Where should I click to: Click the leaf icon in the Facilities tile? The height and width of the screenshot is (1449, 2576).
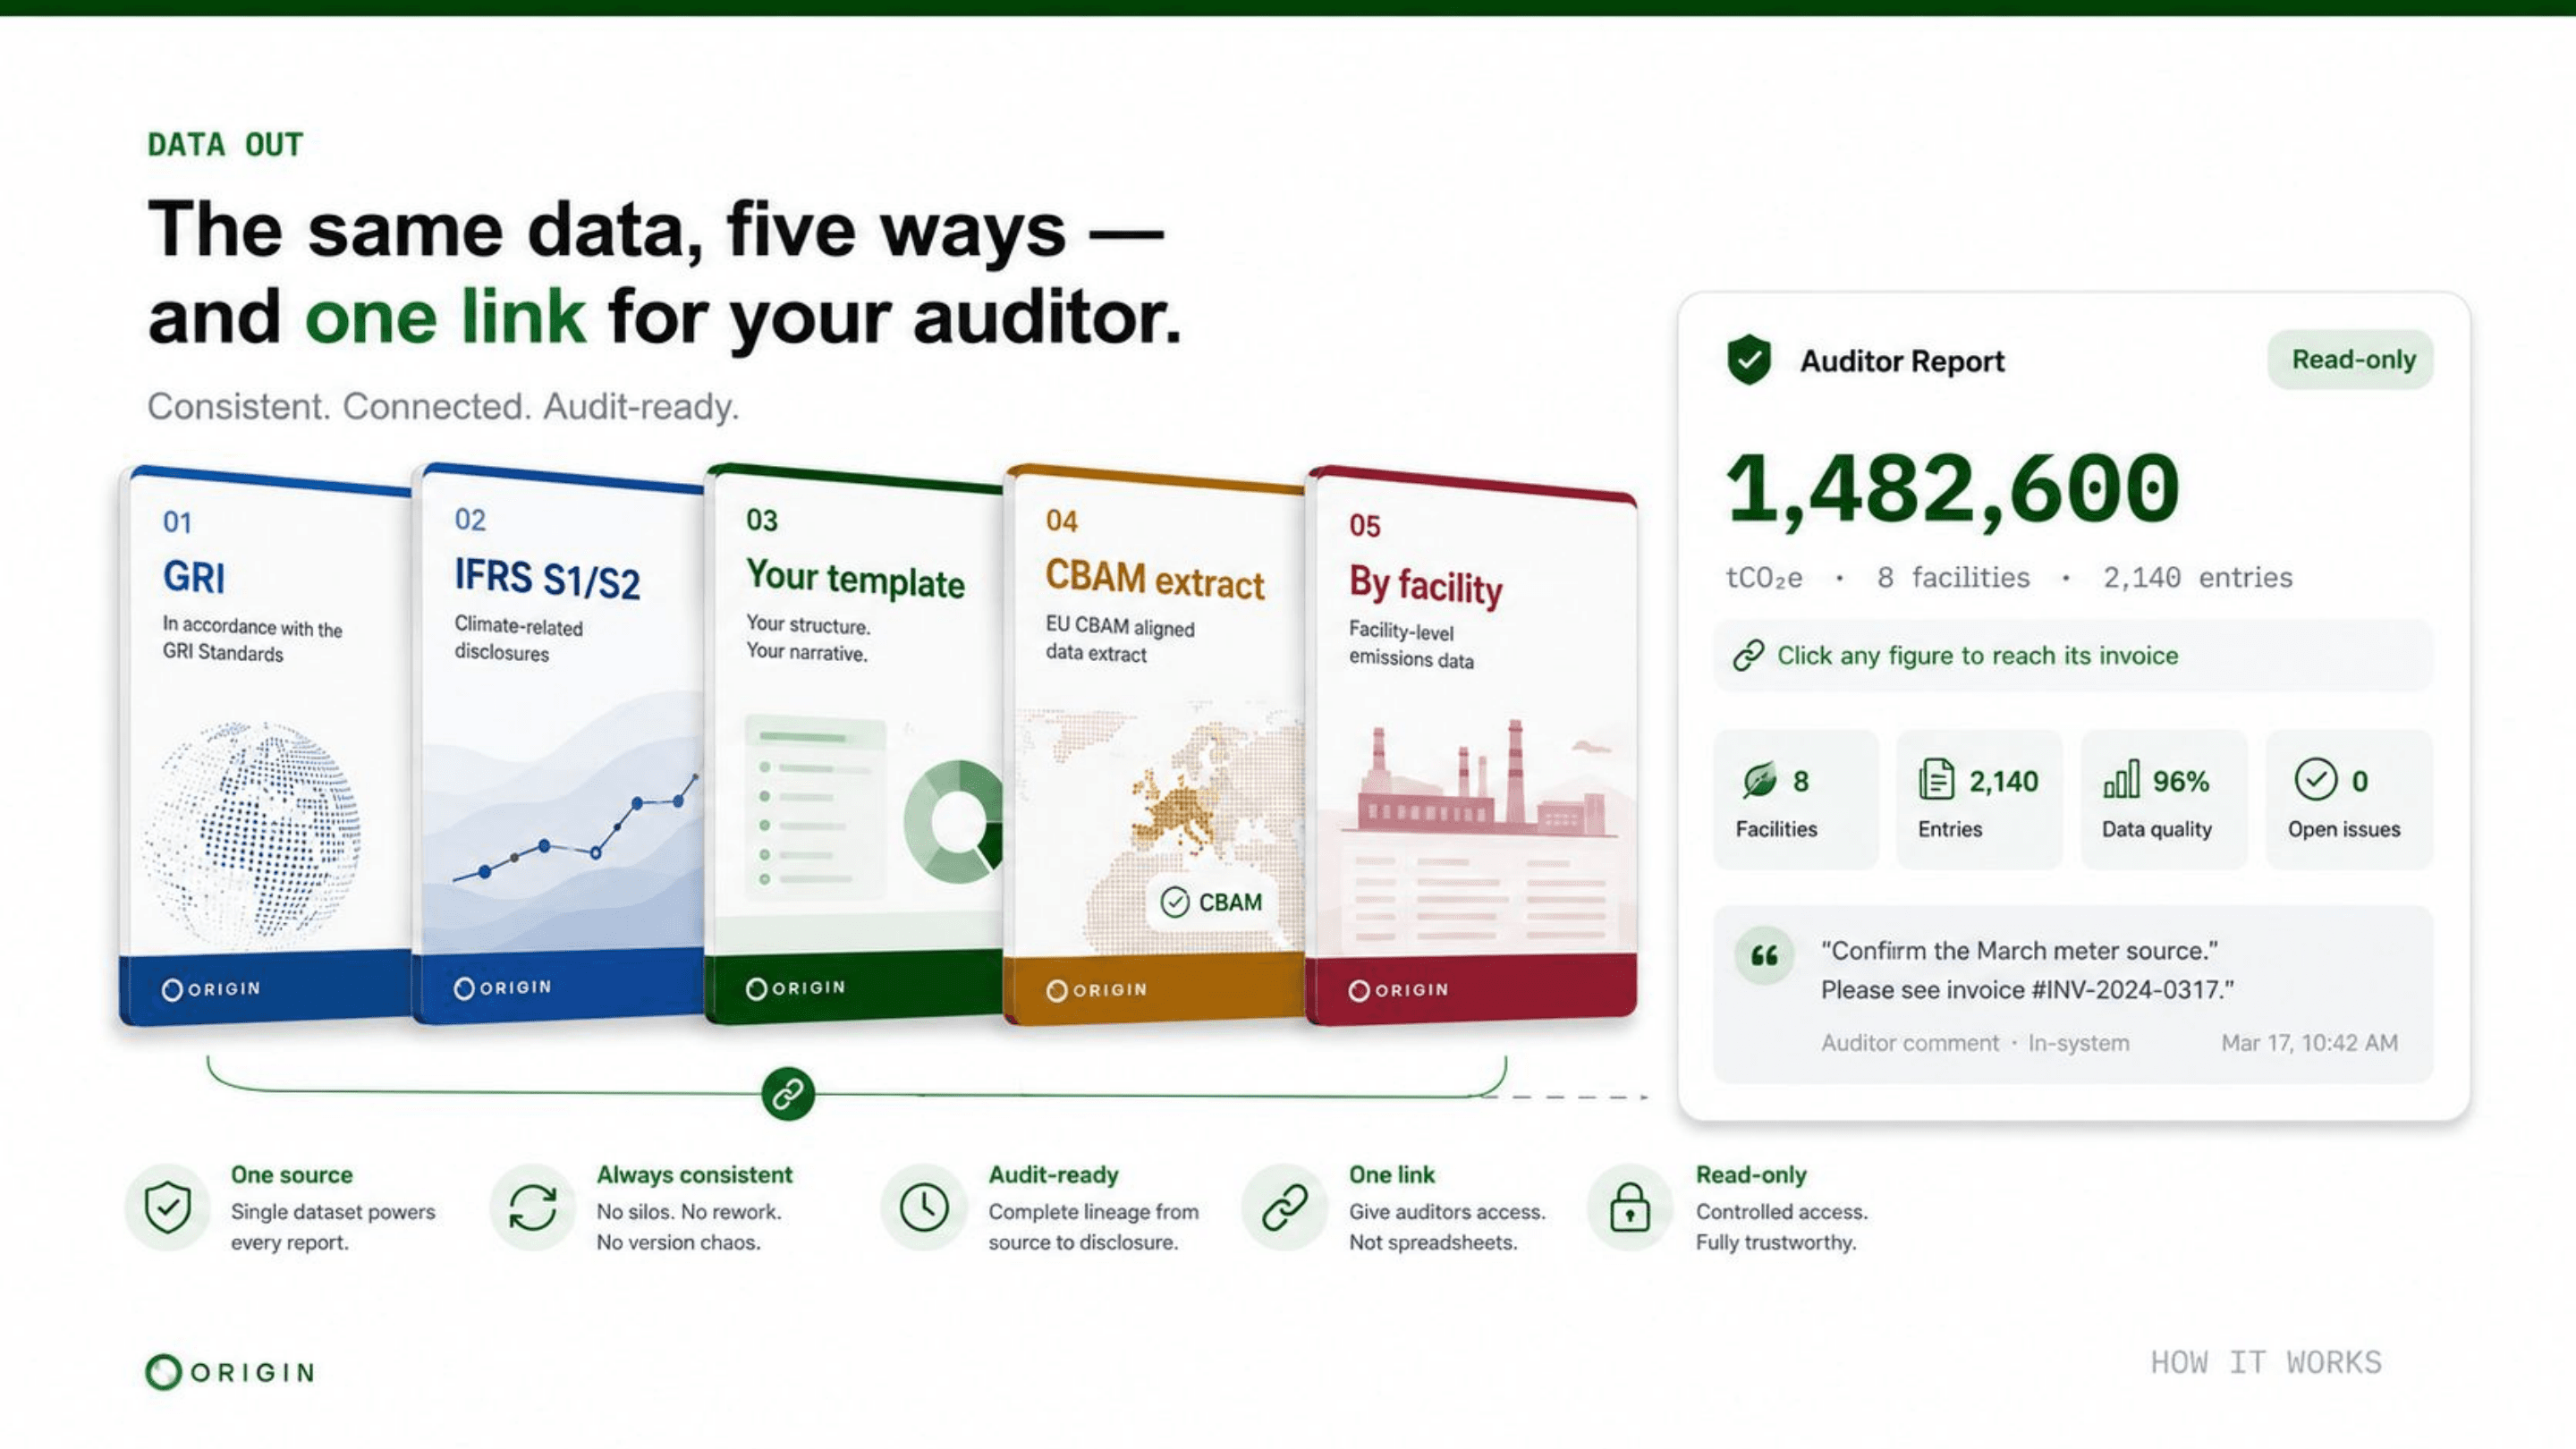pos(1759,780)
